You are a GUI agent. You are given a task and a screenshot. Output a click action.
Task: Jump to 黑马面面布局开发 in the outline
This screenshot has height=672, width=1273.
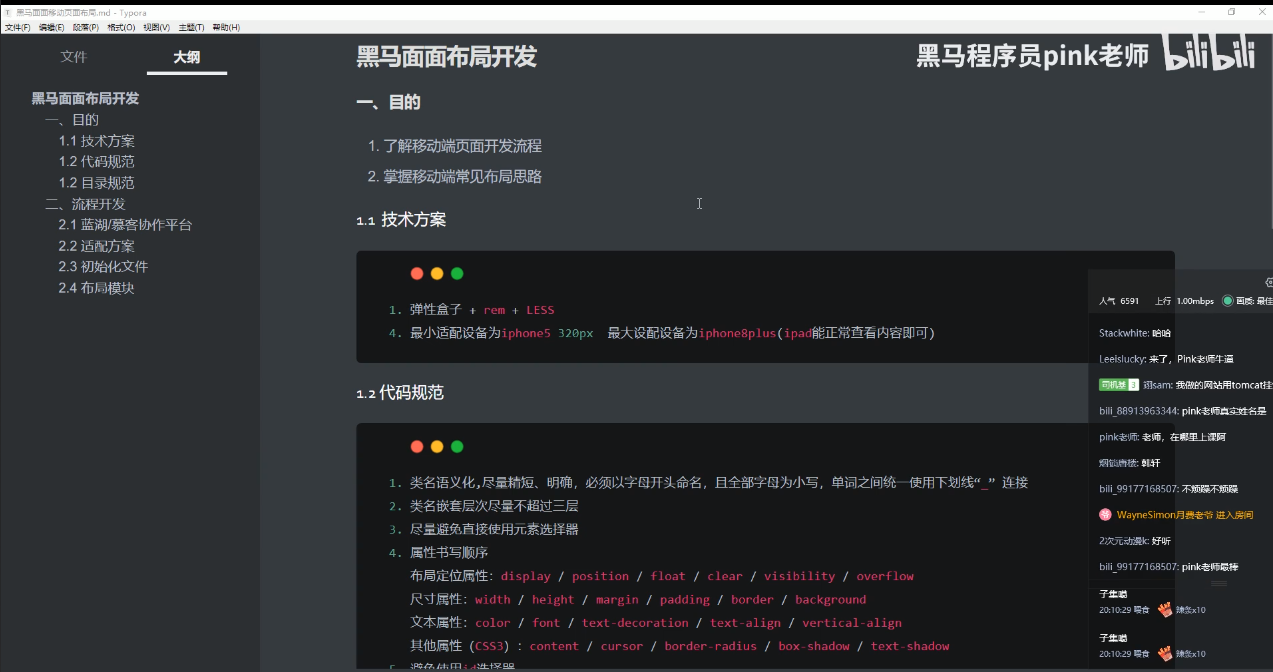pyautogui.click(x=85, y=98)
